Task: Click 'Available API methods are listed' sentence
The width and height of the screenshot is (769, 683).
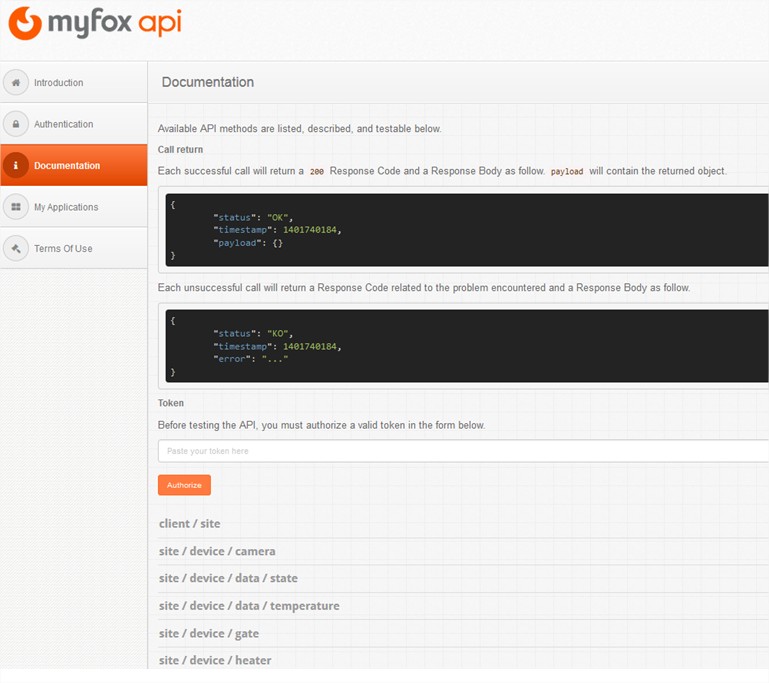Action: pos(300,128)
